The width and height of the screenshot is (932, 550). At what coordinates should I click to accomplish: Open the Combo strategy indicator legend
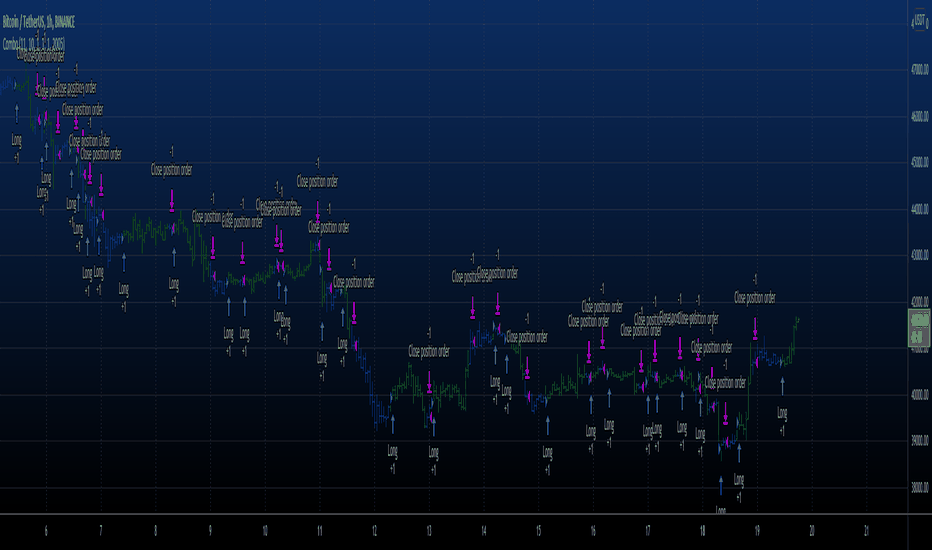pyautogui.click(x=33, y=43)
